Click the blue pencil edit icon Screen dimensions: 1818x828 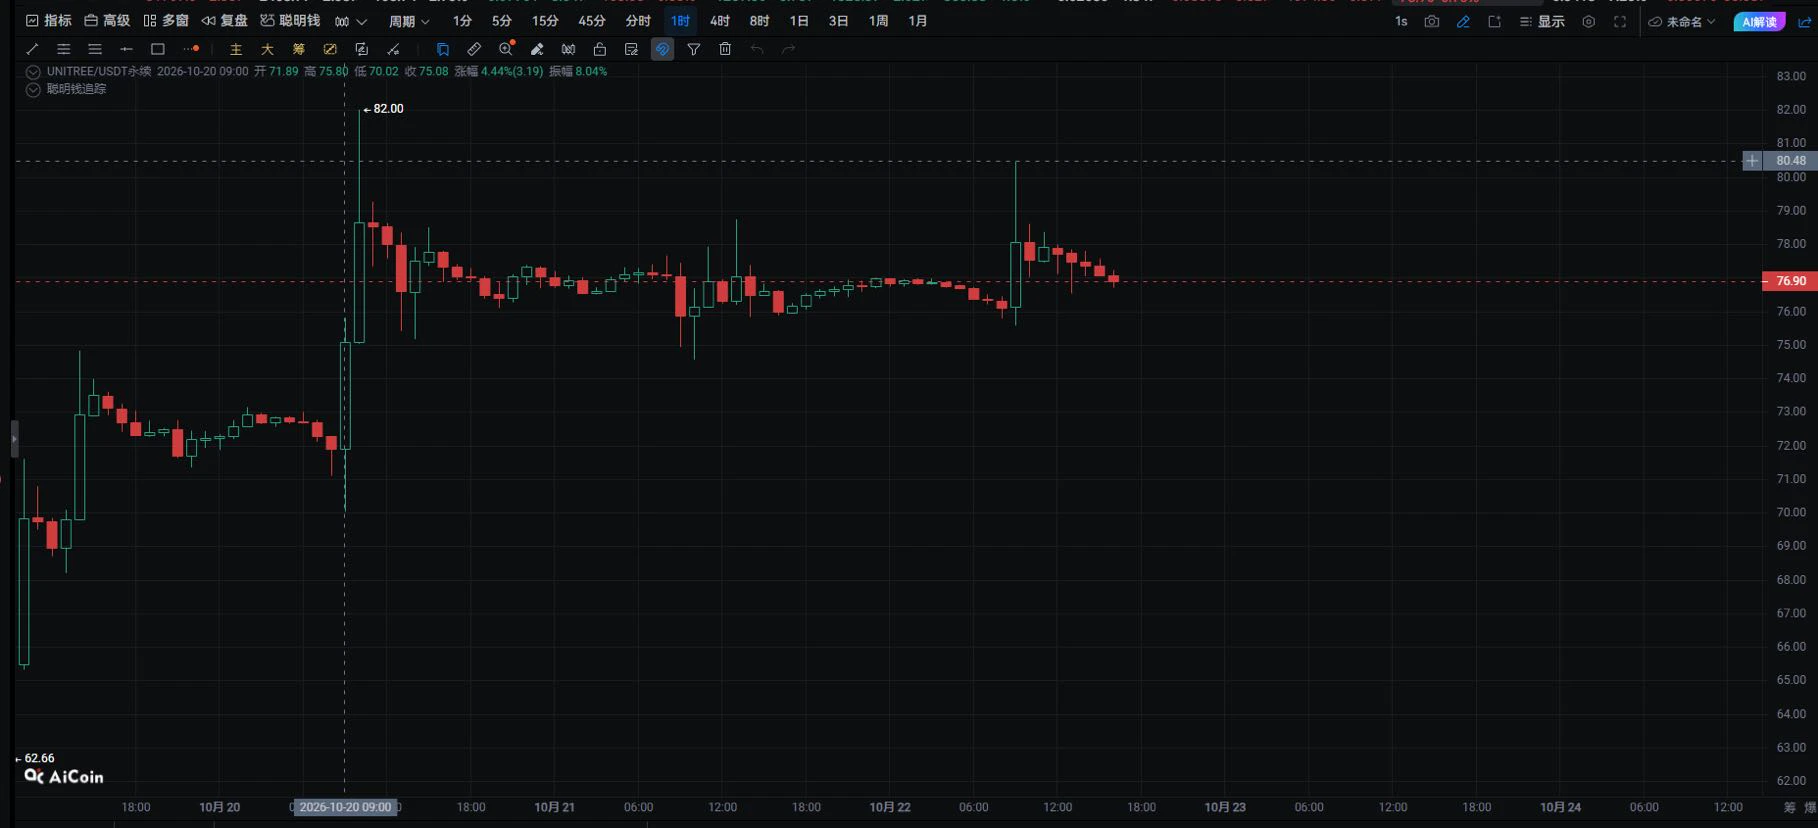coord(1463,21)
